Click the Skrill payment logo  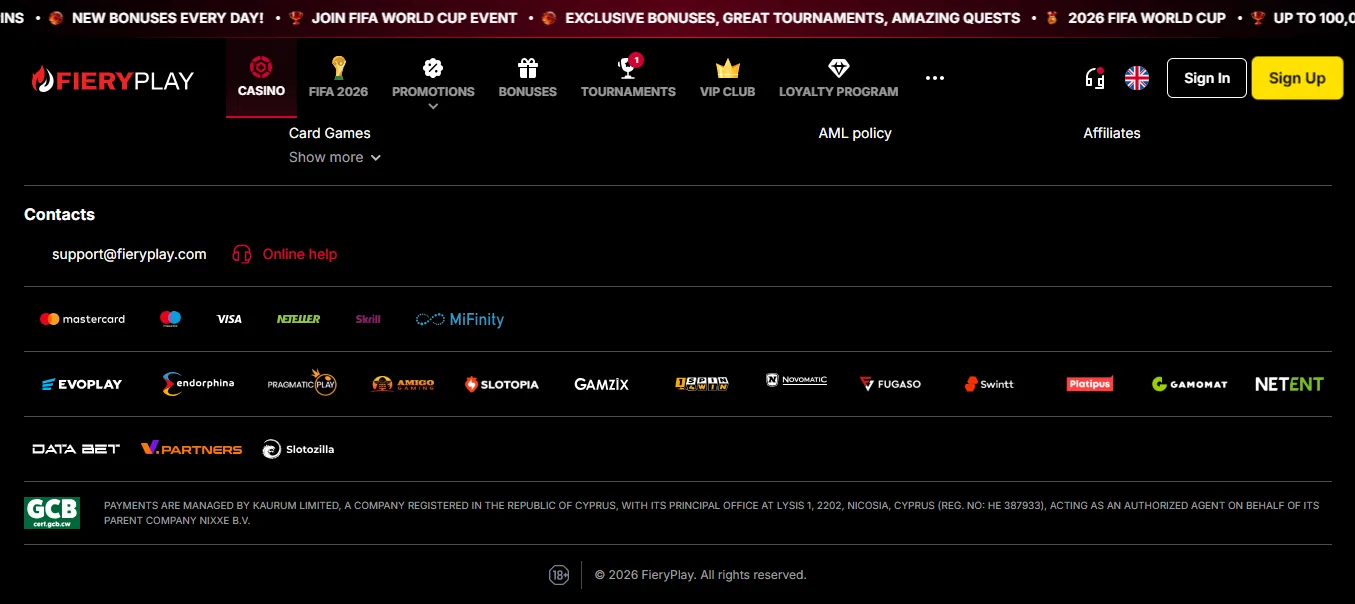tap(368, 319)
